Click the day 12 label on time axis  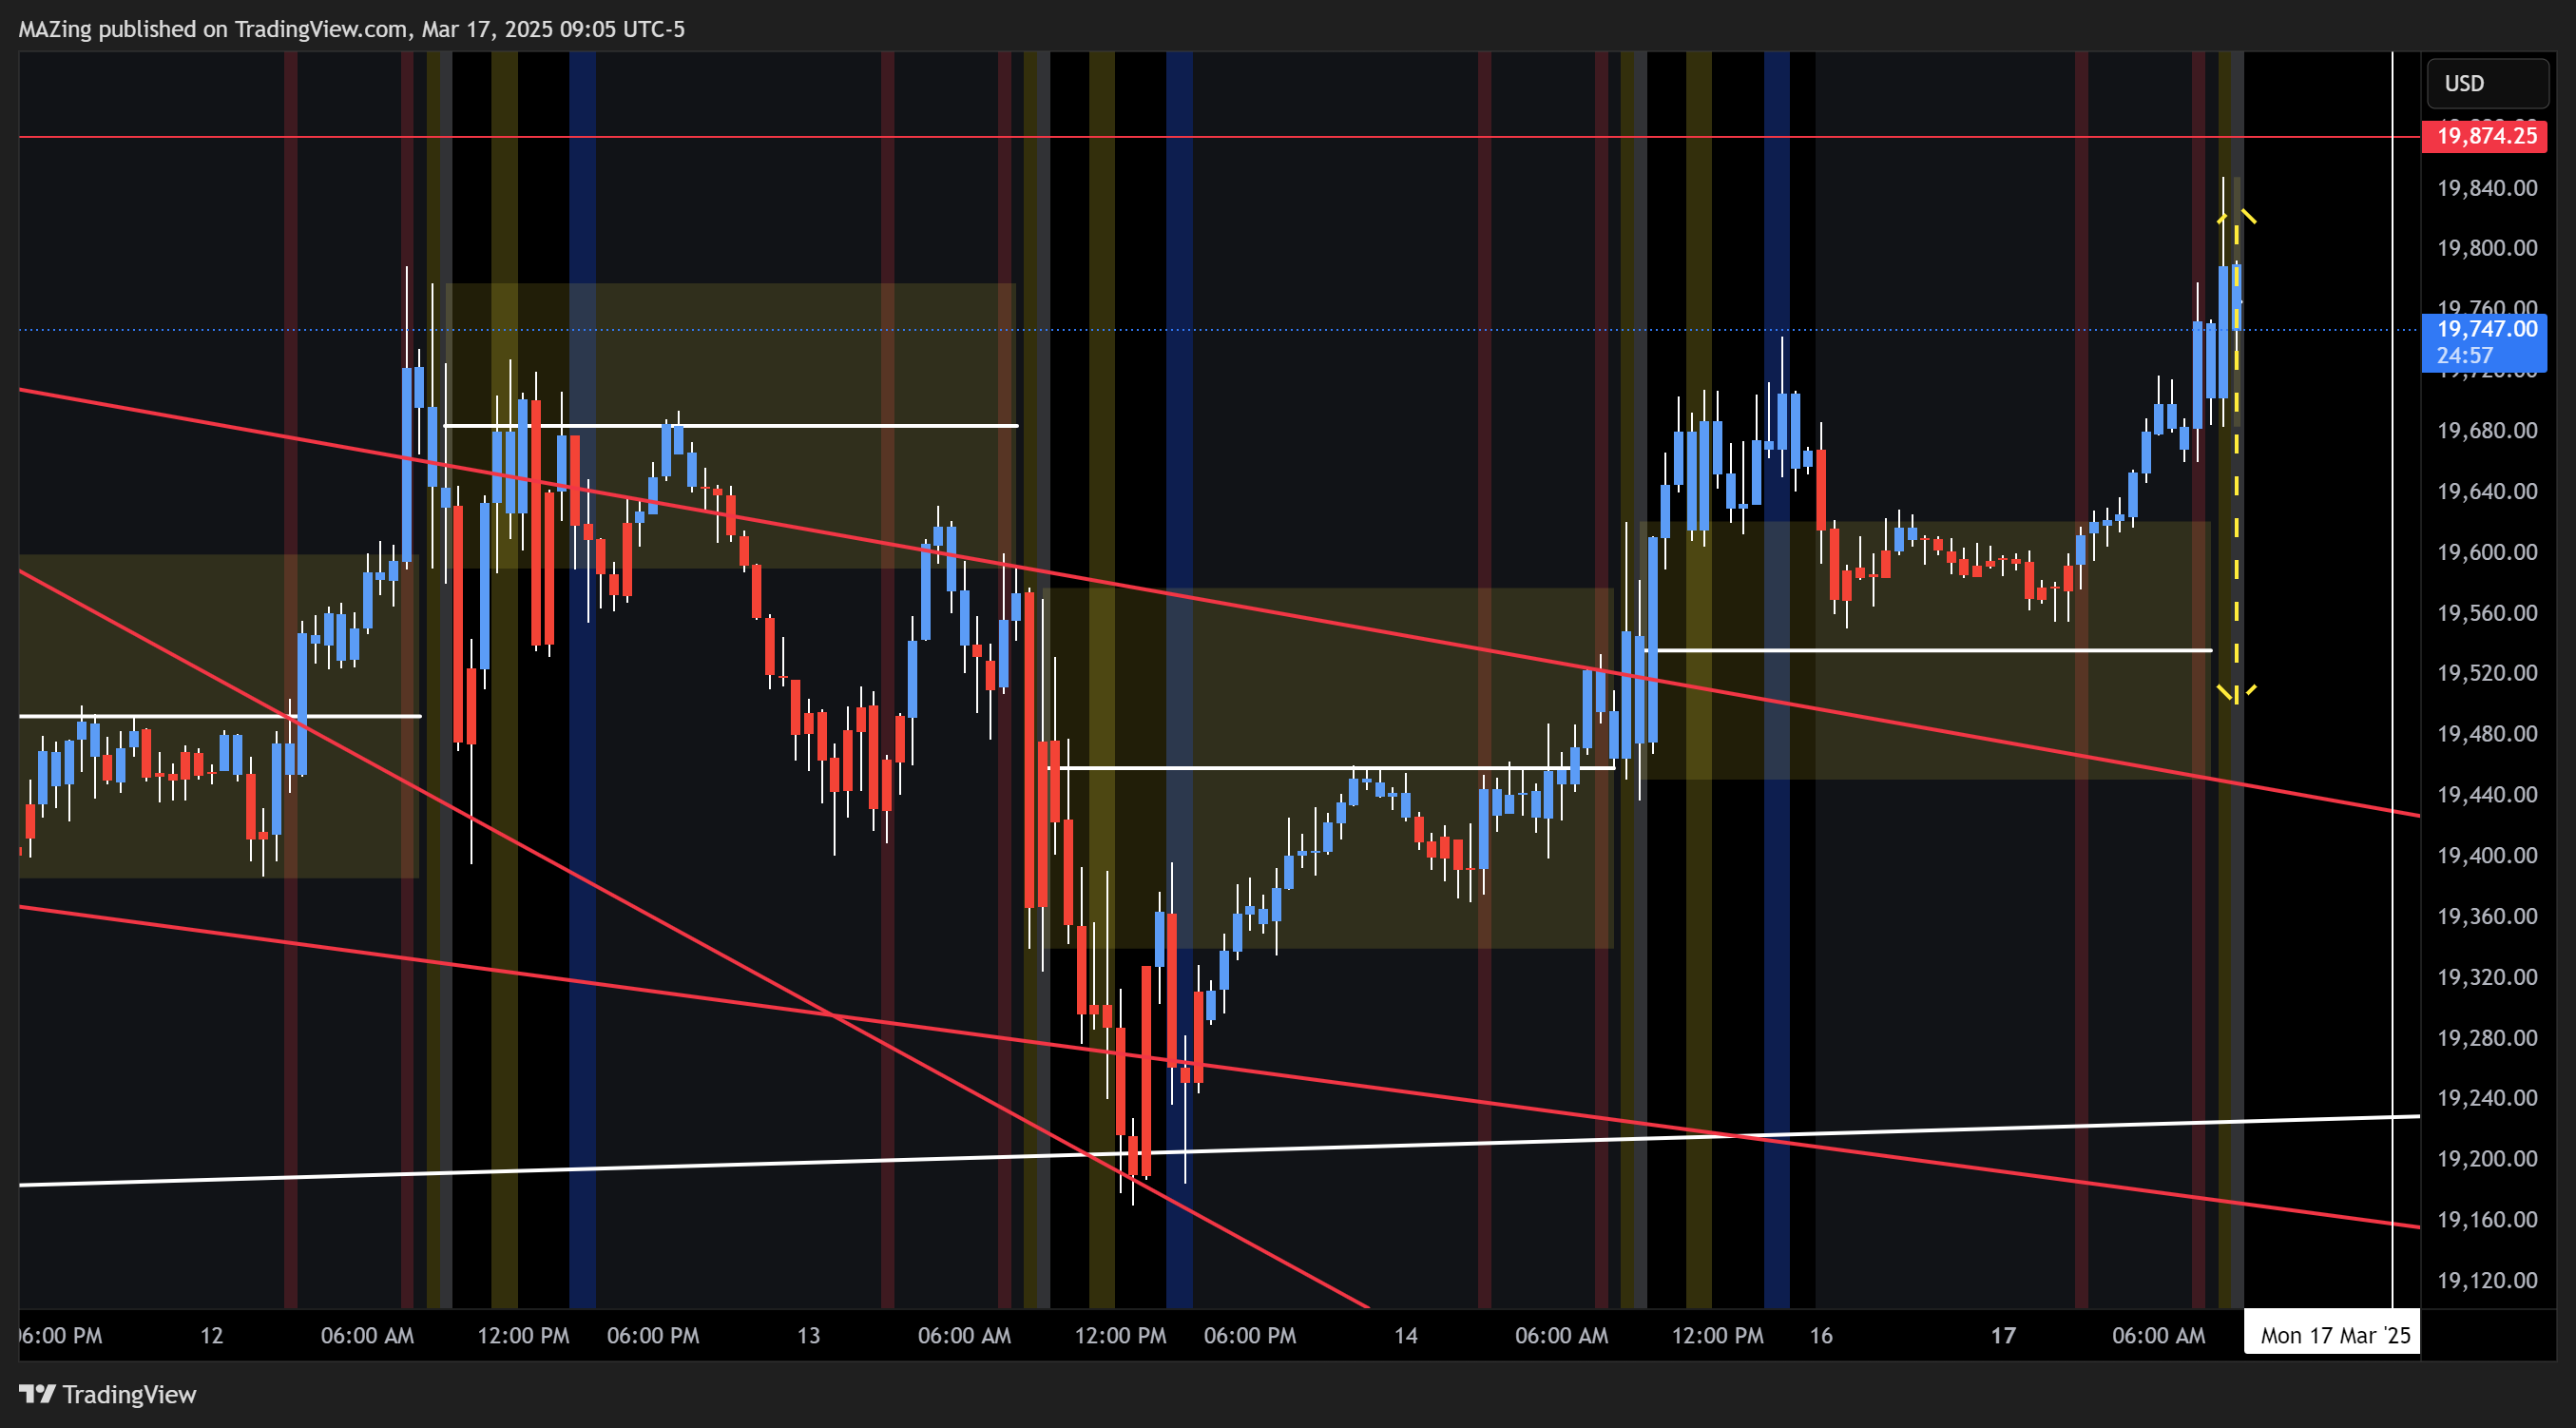[211, 1335]
